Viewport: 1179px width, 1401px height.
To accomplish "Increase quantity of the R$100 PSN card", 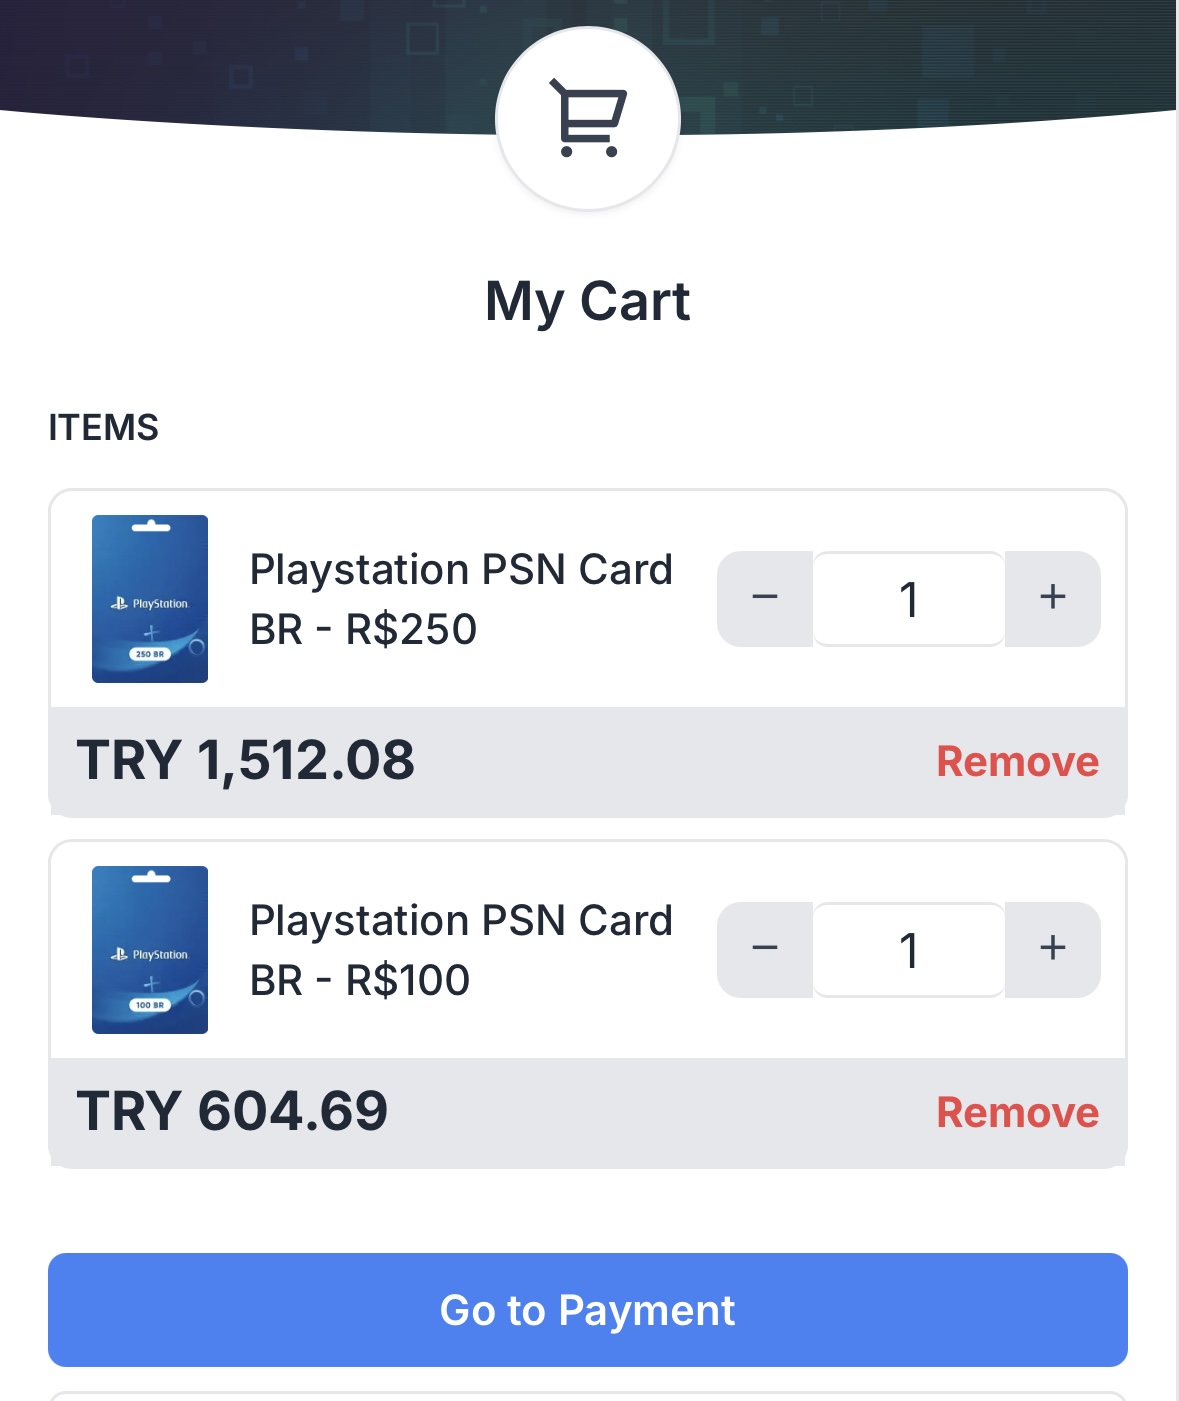I will coord(1052,949).
